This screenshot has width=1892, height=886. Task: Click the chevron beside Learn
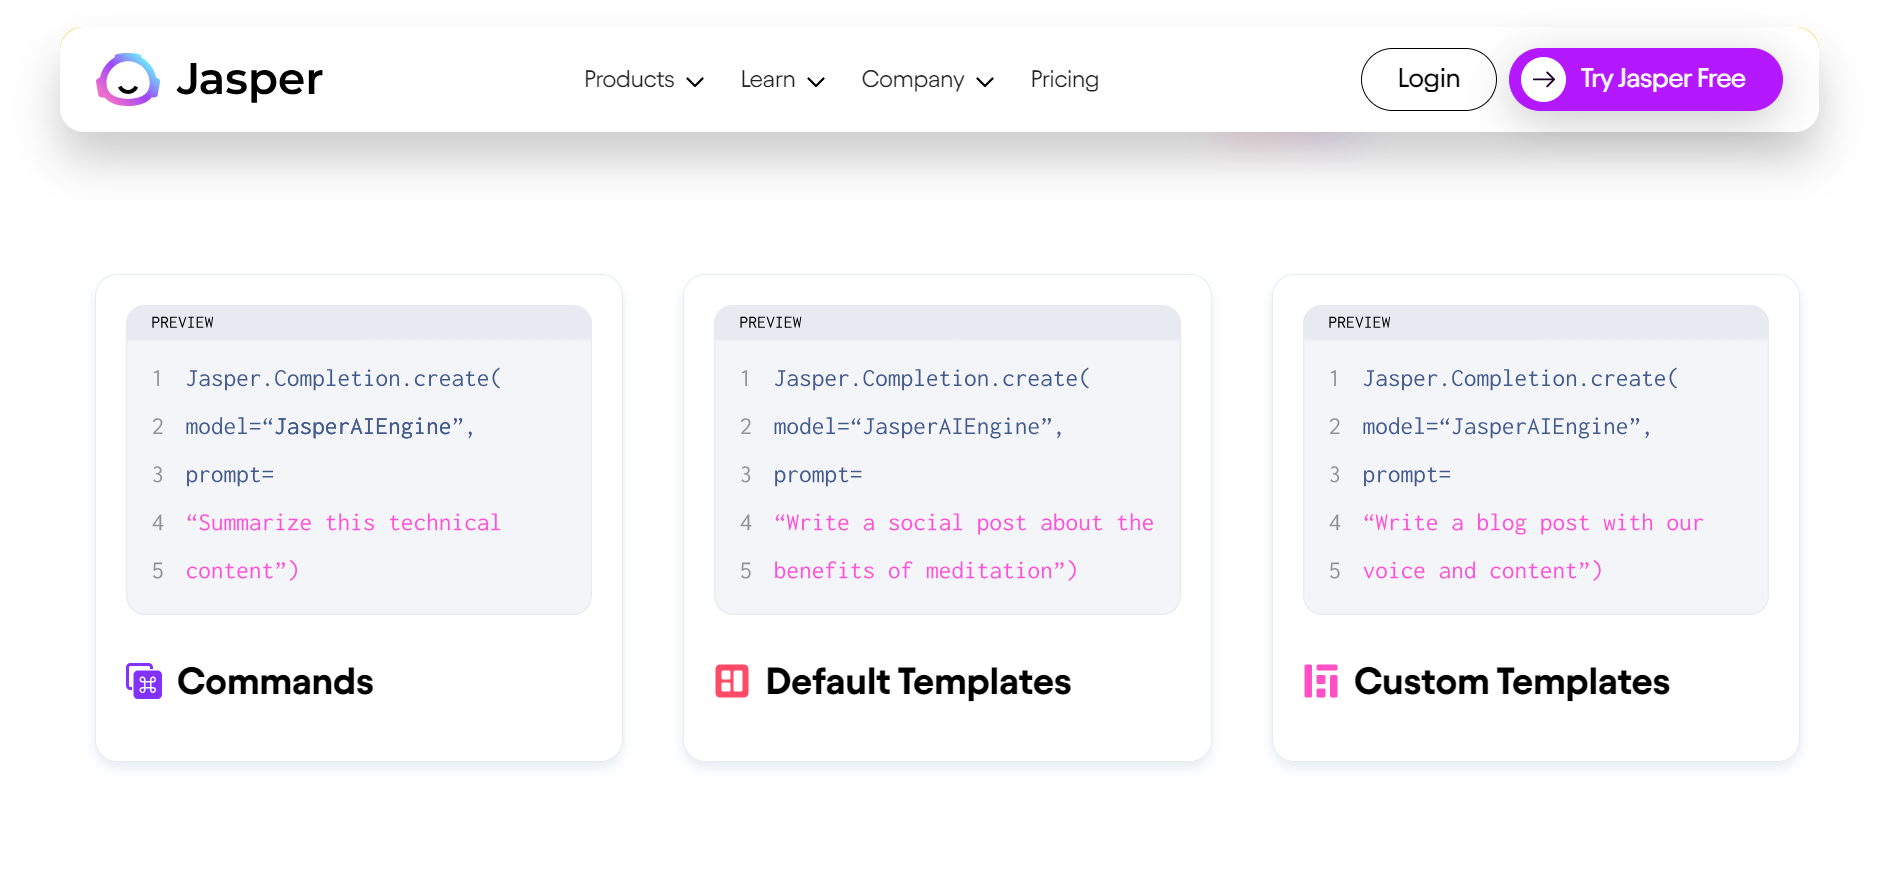[x=816, y=82]
